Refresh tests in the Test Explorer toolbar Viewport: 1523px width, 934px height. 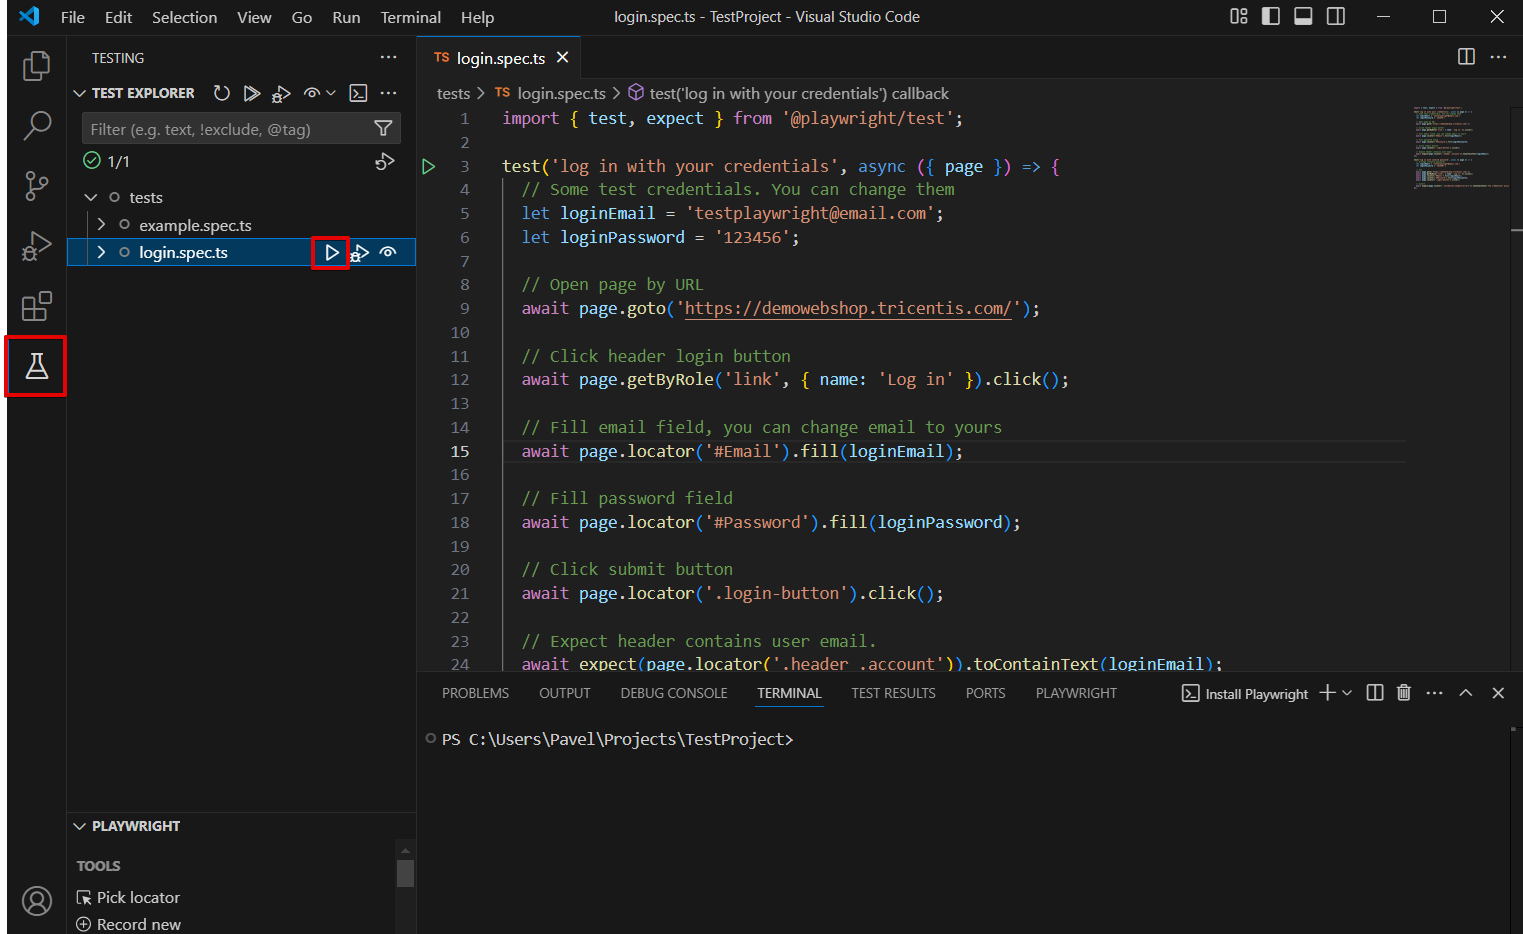click(x=221, y=93)
